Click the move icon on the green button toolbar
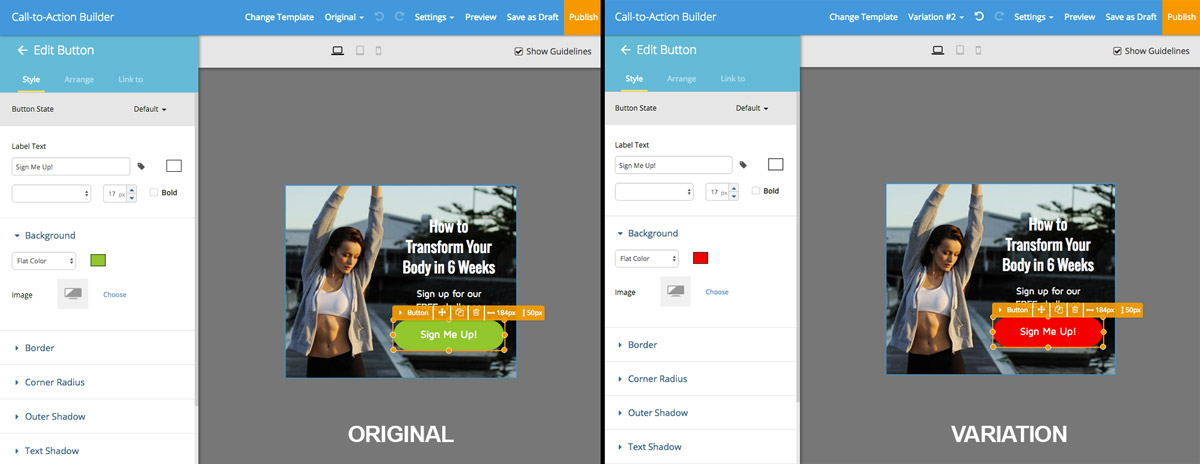The width and height of the screenshot is (1200, 464). point(442,313)
